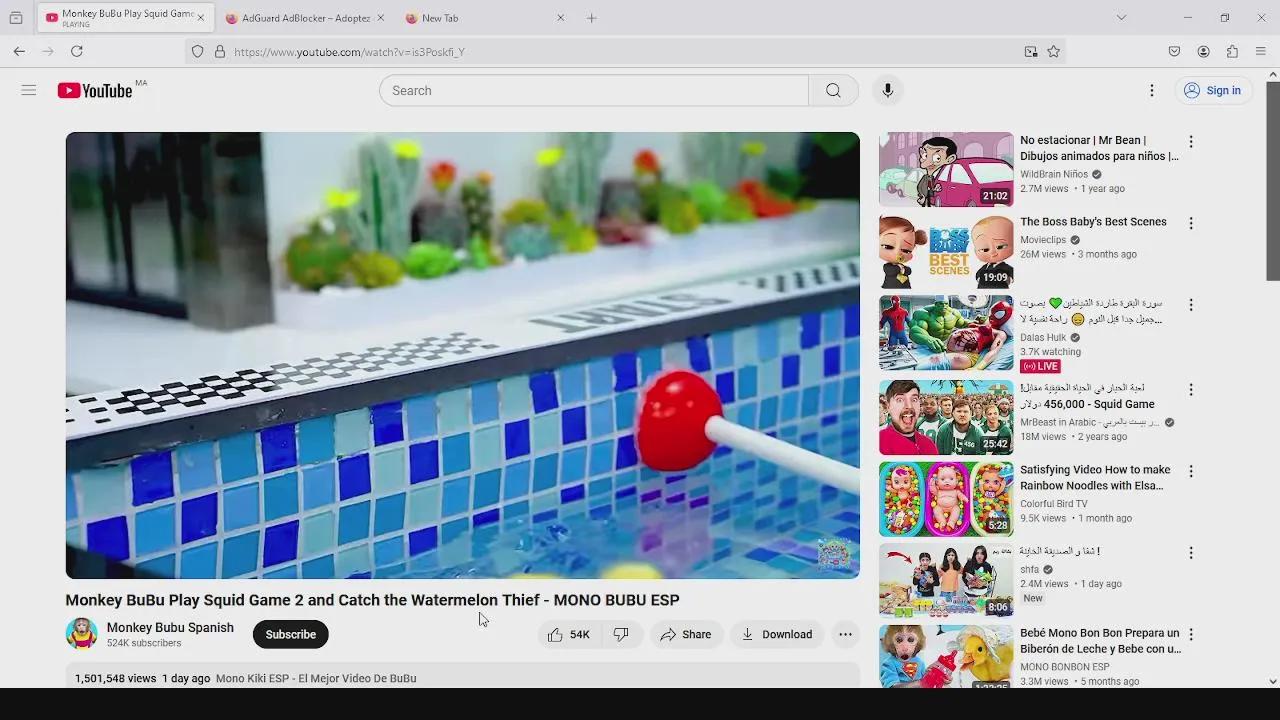The width and height of the screenshot is (1280, 720).
Task: Open Colorful Bird TV channel link
Action: (x=1053, y=504)
